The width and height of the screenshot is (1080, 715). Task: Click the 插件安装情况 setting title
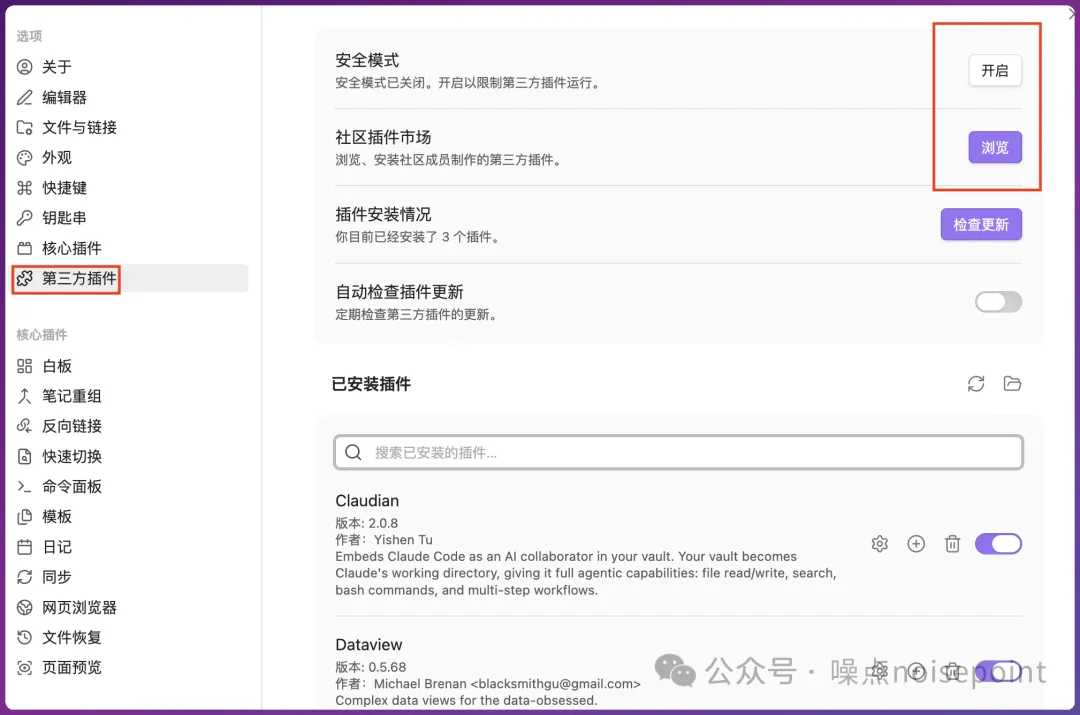(x=383, y=215)
